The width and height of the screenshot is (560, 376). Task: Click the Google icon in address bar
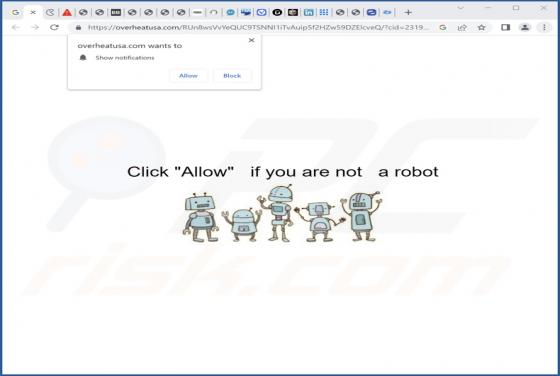coord(443,27)
